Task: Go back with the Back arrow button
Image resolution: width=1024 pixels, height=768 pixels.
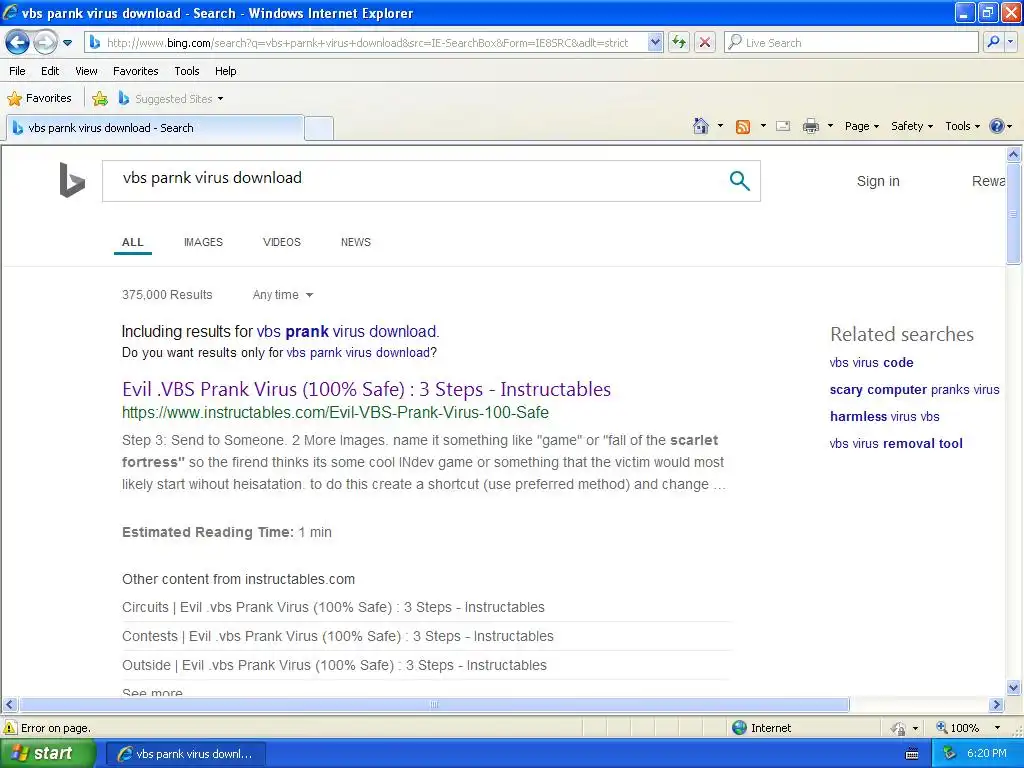Action: [18, 43]
